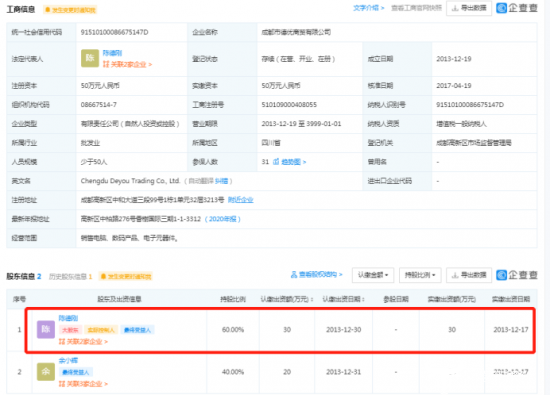Image resolution: width=550 pixels, height=395 pixels.
Task: Open the 文字介绍 link
Action: click(368, 8)
